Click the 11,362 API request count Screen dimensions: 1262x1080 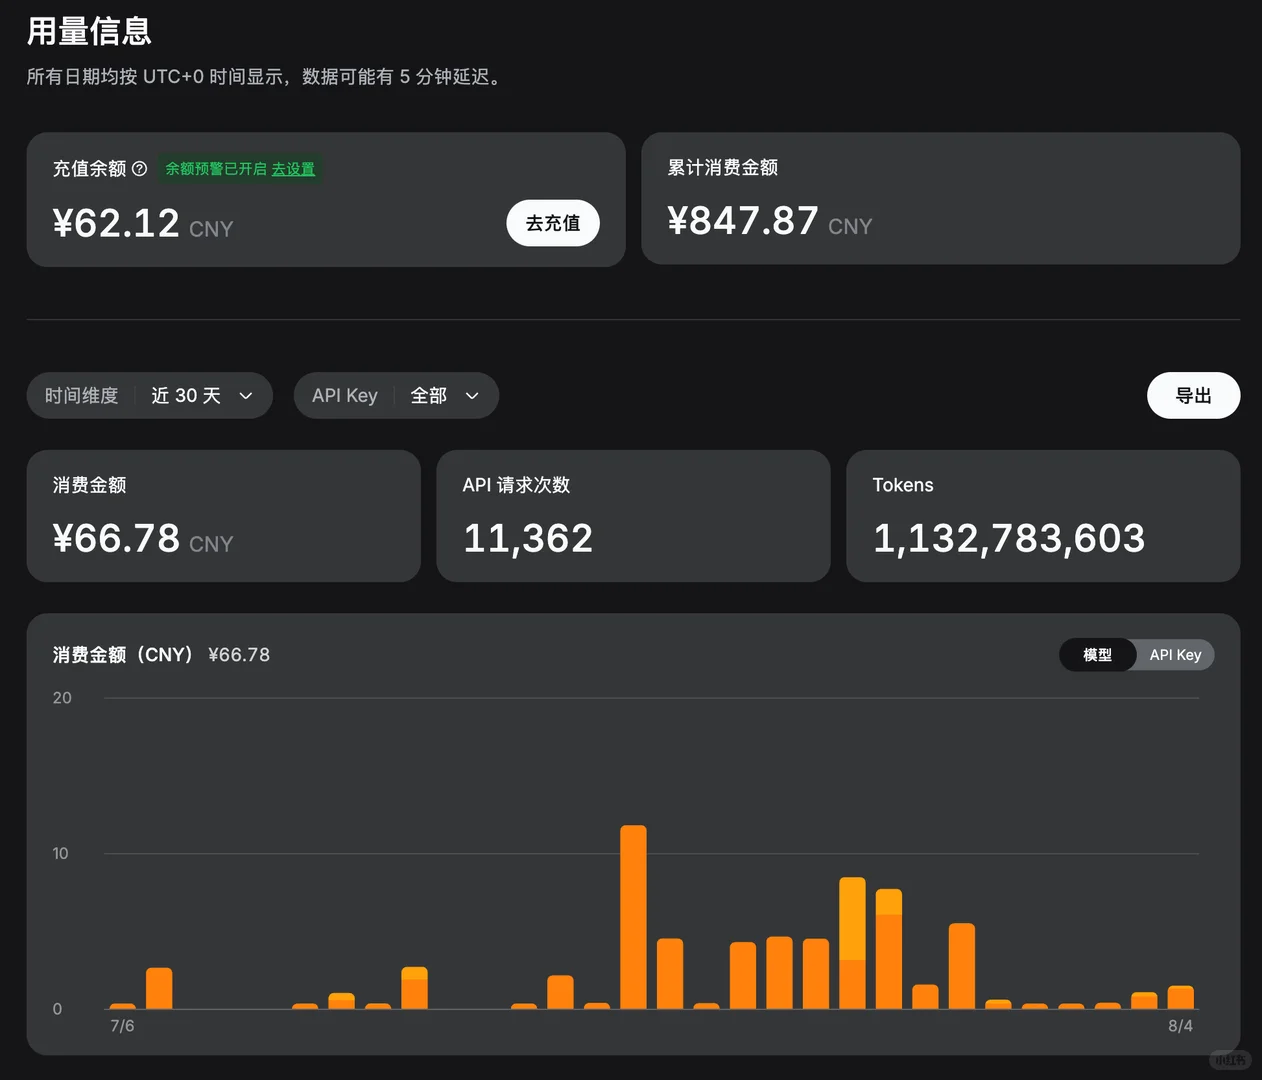(528, 539)
